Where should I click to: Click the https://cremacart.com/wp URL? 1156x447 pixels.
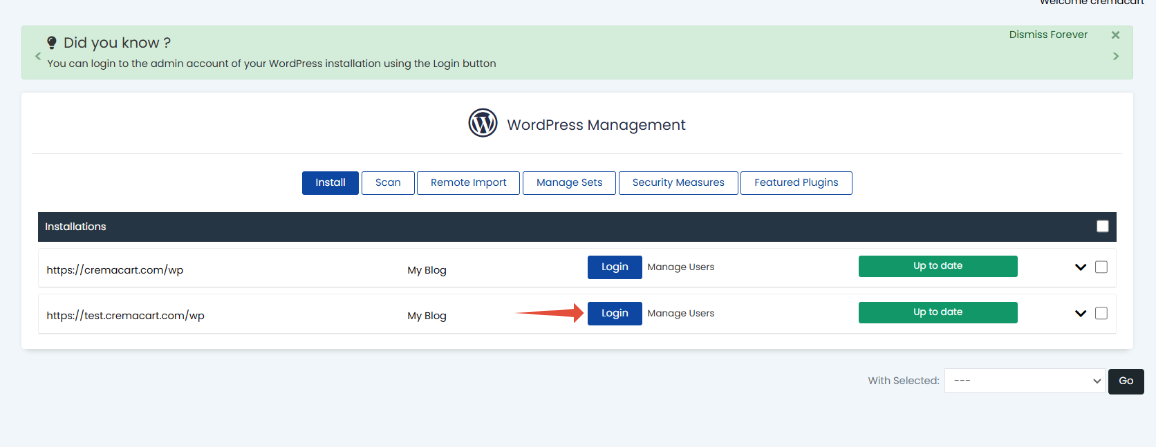pos(115,270)
